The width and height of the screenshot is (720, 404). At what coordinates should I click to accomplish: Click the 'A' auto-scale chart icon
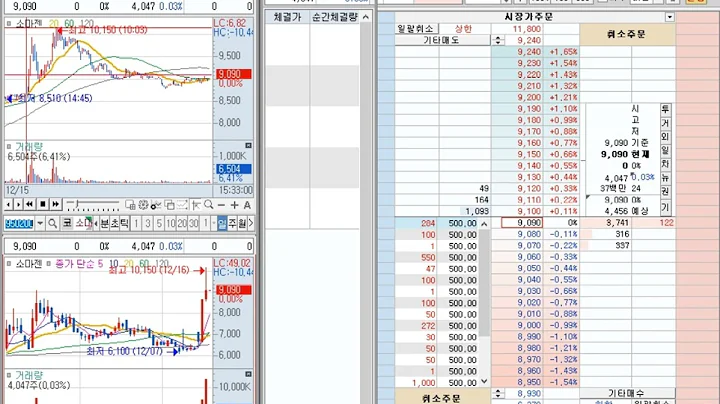[x=247, y=205]
